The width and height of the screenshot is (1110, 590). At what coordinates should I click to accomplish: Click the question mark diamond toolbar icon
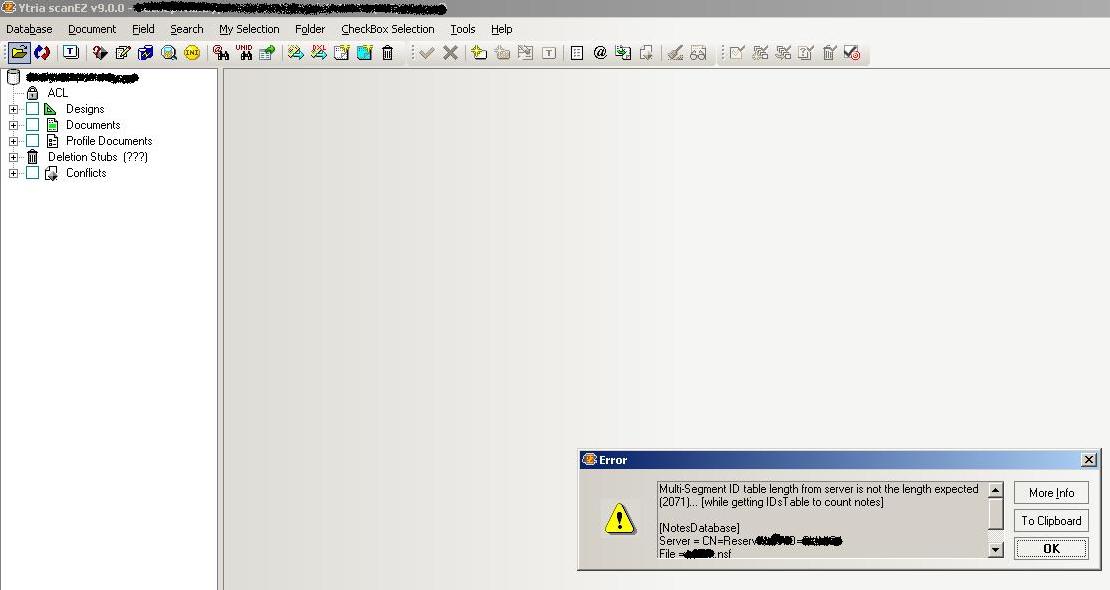coord(100,52)
